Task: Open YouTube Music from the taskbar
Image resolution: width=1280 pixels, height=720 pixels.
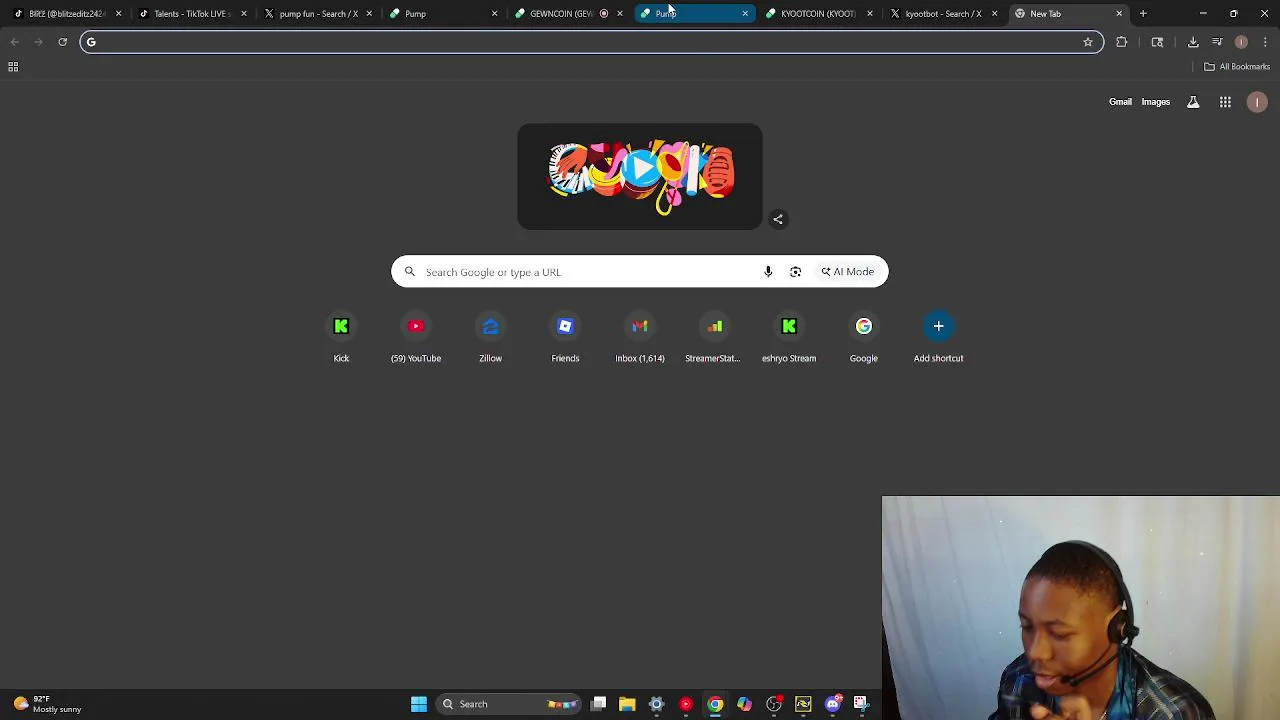Action: [686, 704]
